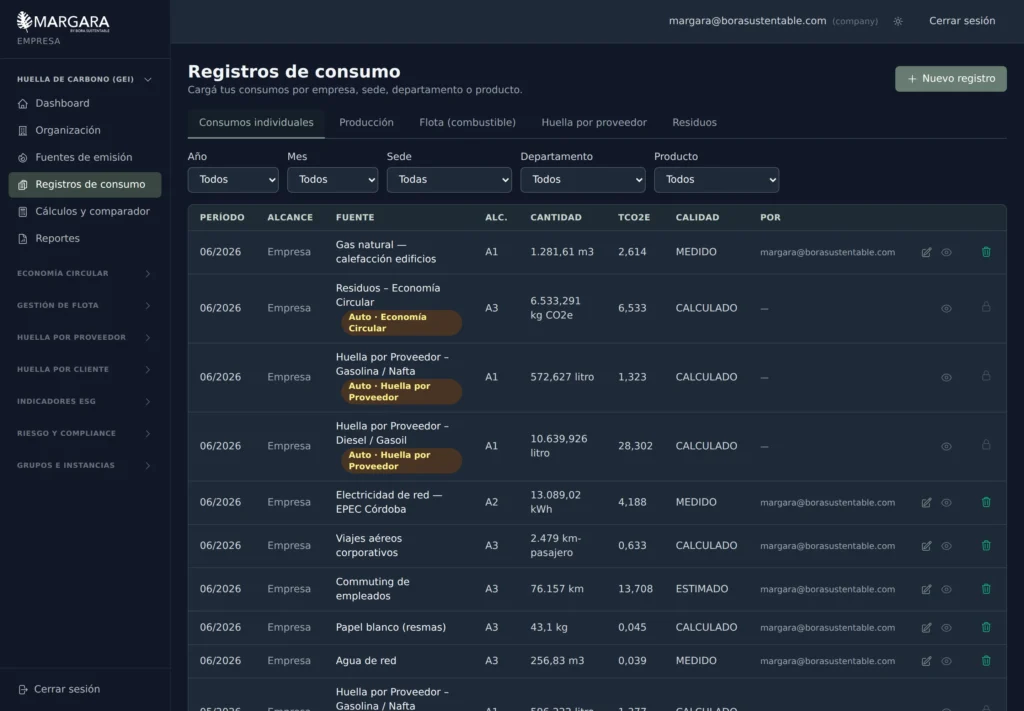Edit the Electricidad de red EPEC Córdoba record
The width and height of the screenshot is (1024, 711).
coord(926,503)
